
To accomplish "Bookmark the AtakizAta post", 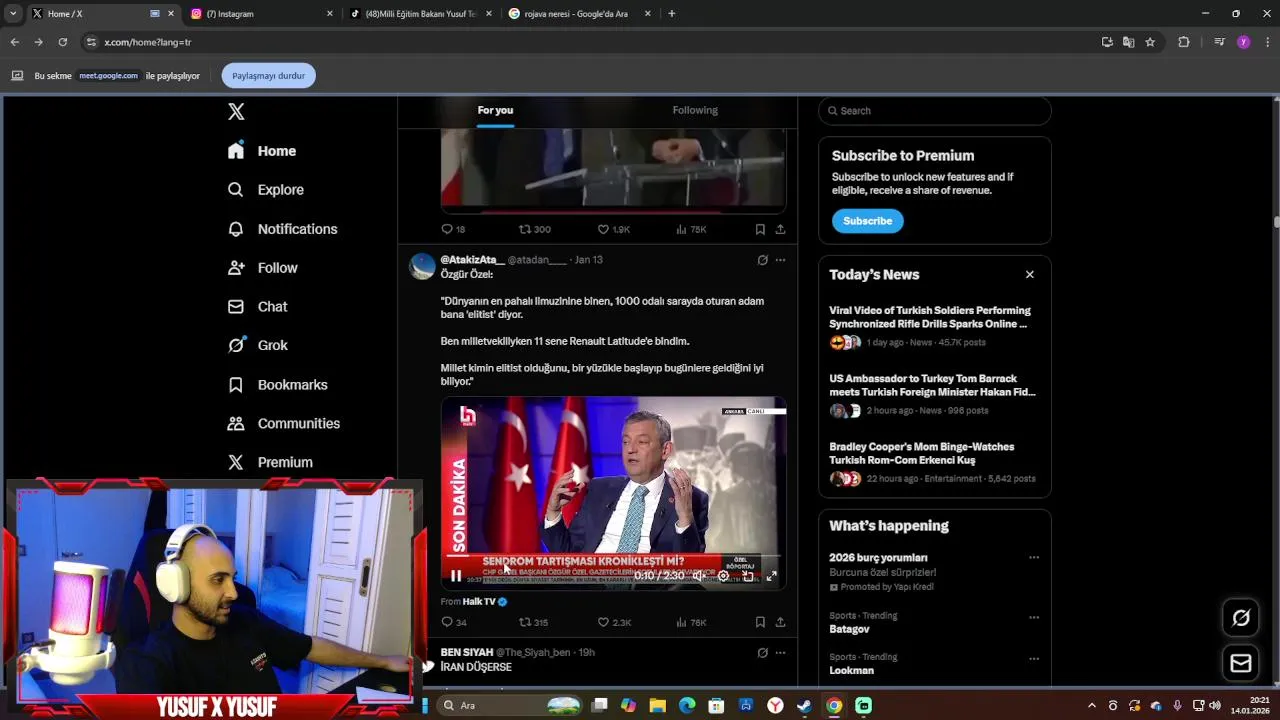I will tap(760, 622).
